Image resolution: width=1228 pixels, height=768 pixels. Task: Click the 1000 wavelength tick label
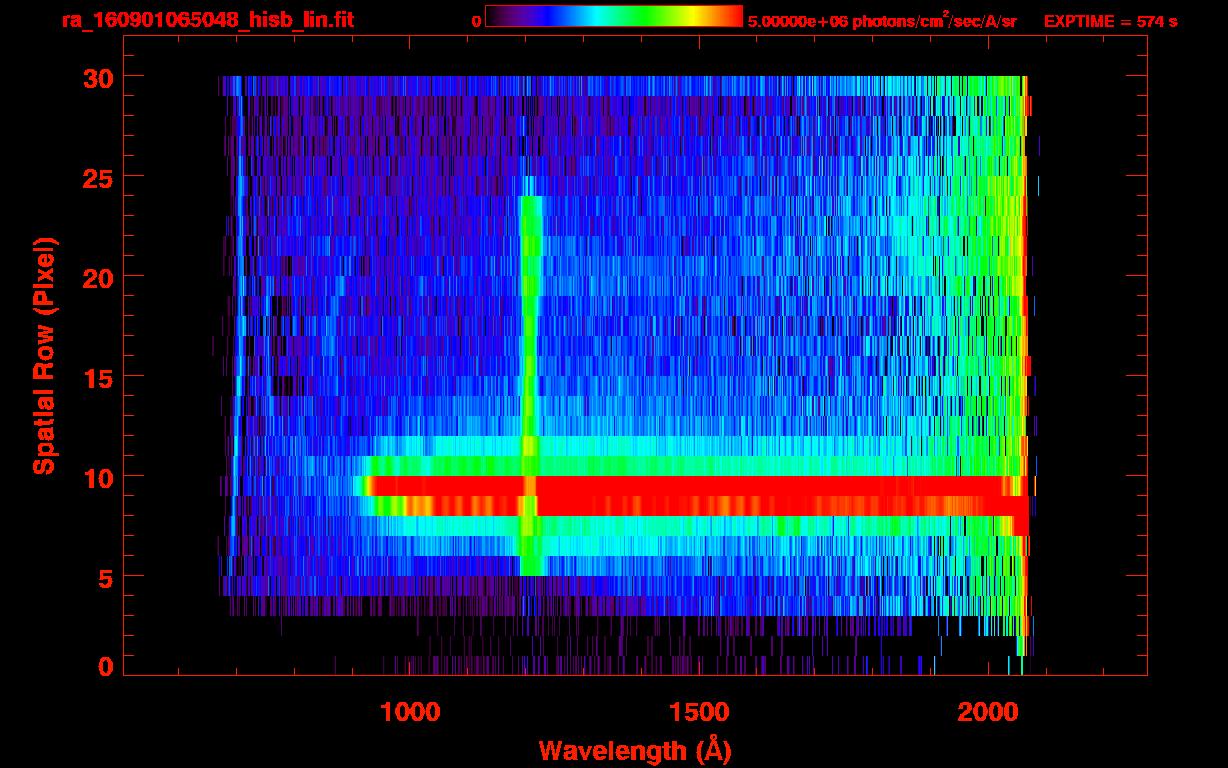pos(410,712)
